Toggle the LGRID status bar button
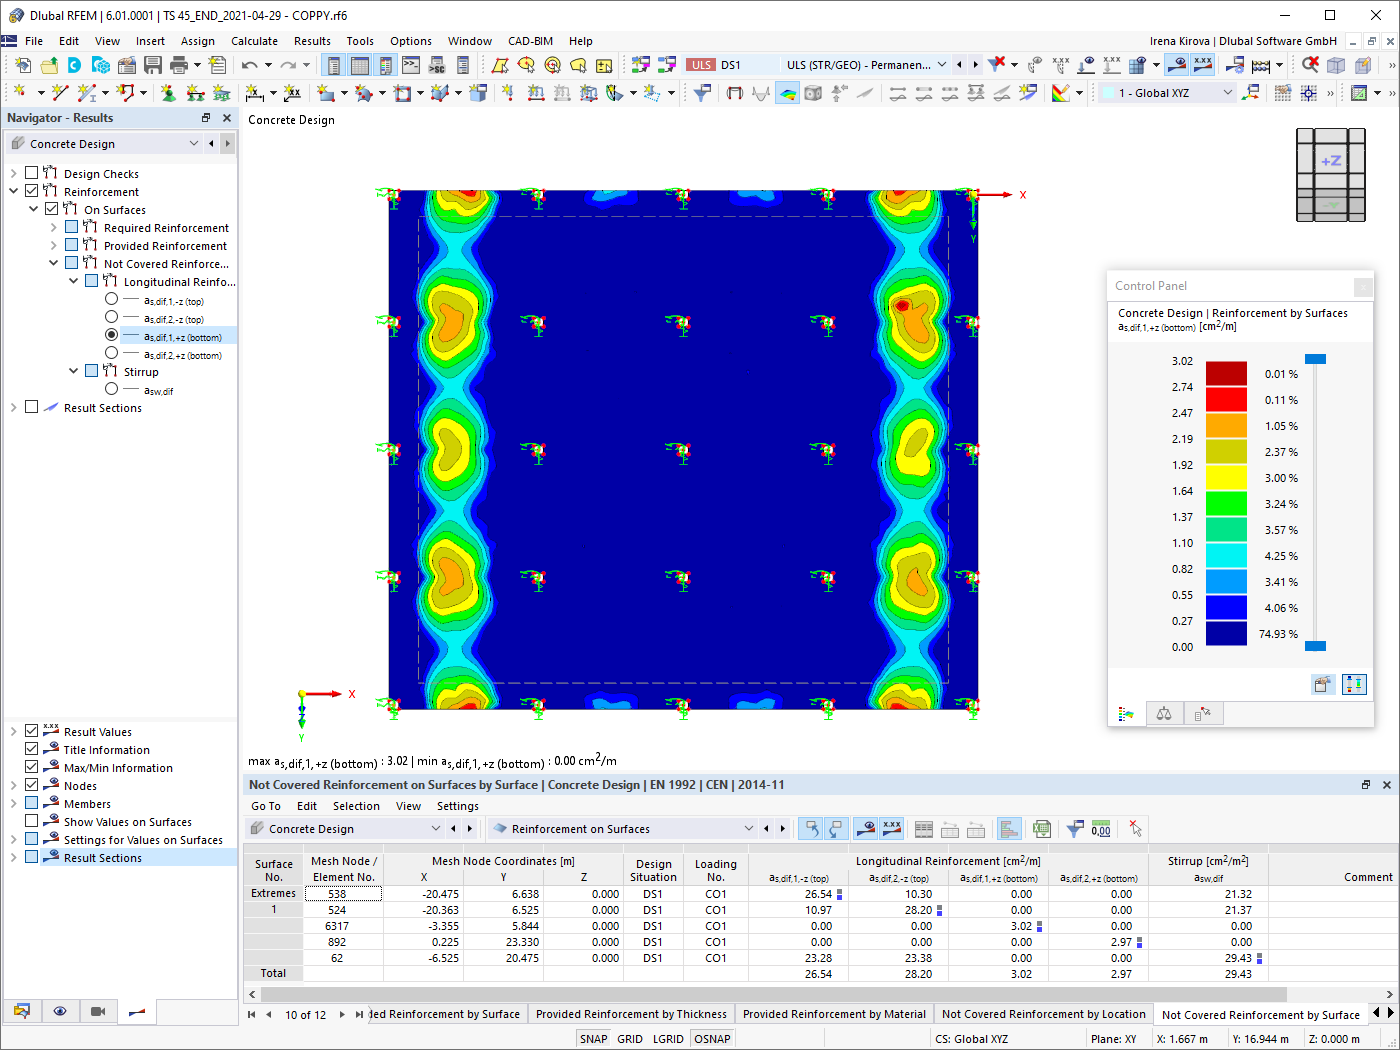This screenshot has height=1050, width=1400. 668,1039
